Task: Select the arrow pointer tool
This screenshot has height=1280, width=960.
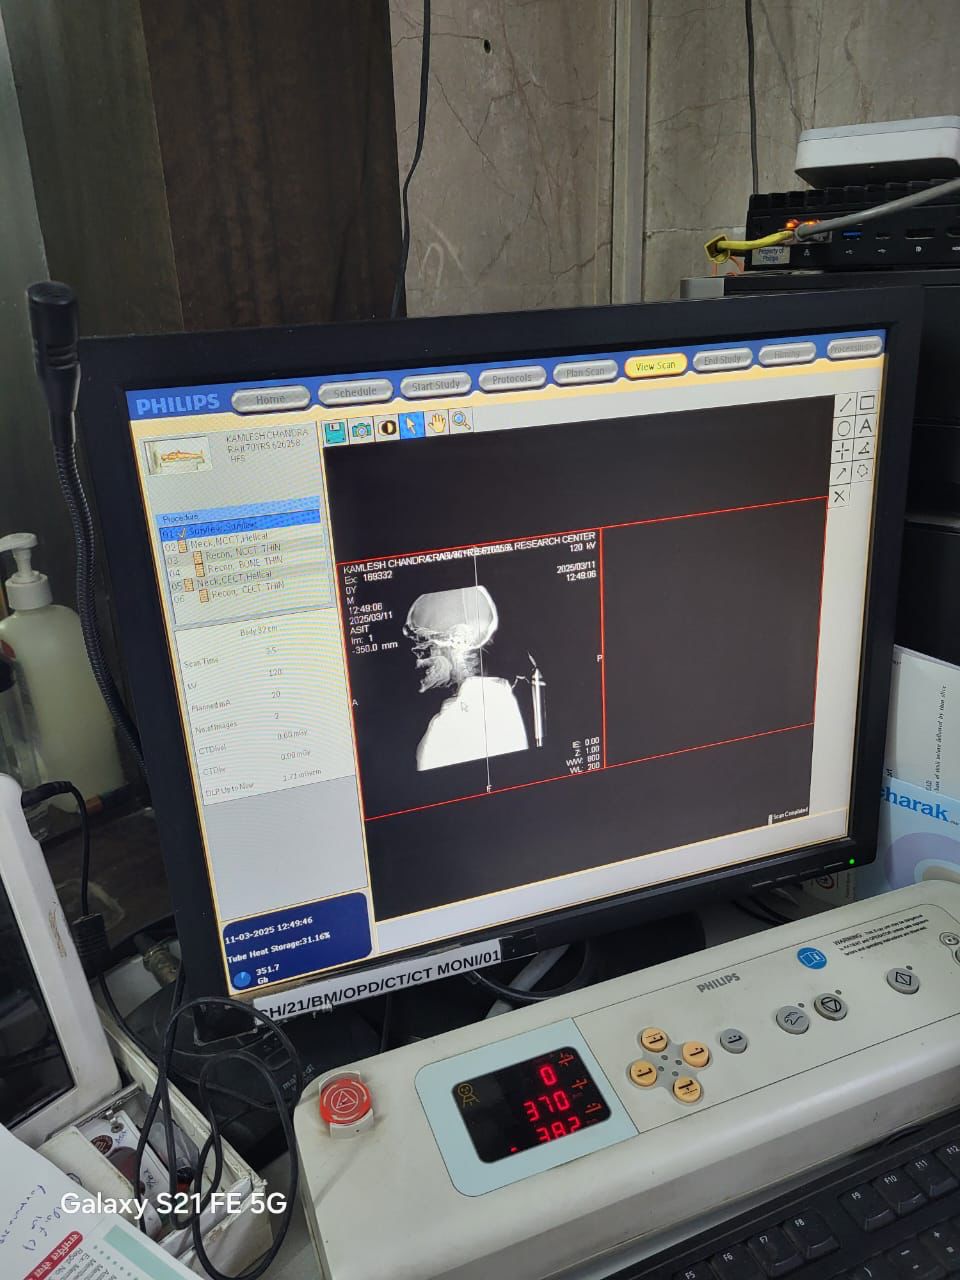Action: pos(410,424)
